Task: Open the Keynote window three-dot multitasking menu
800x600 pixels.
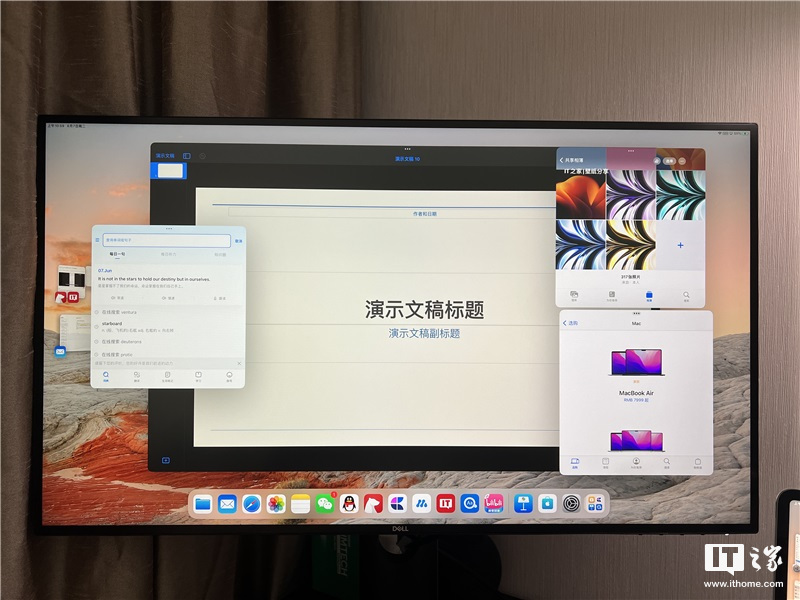Action: (x=407, y=149)
